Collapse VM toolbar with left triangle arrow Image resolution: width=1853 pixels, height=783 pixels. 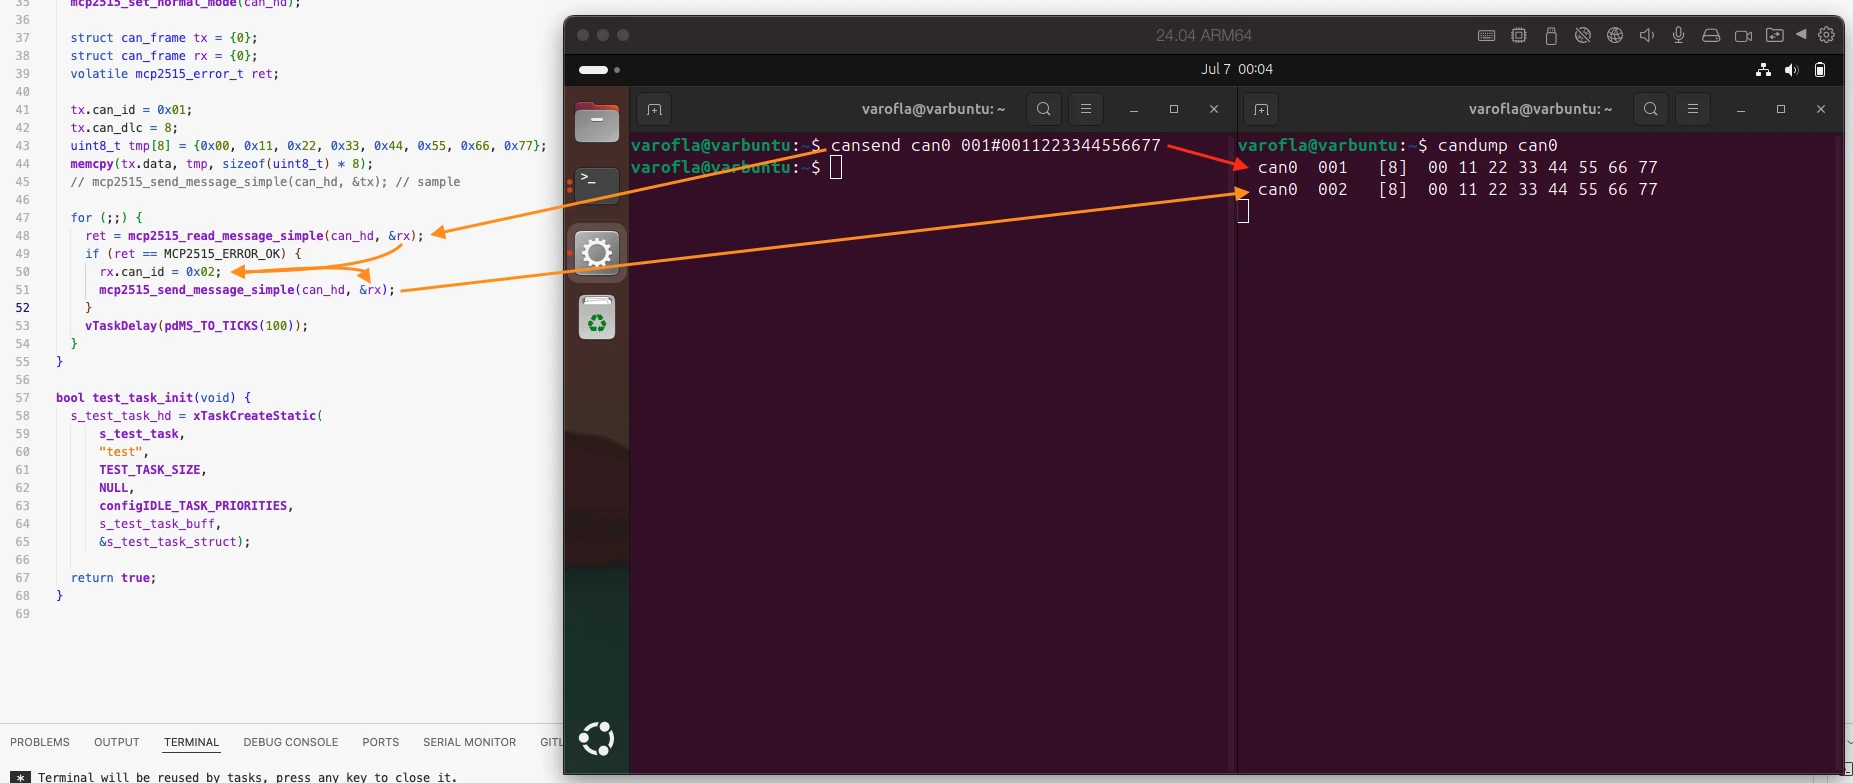[x=1801, y=34]
